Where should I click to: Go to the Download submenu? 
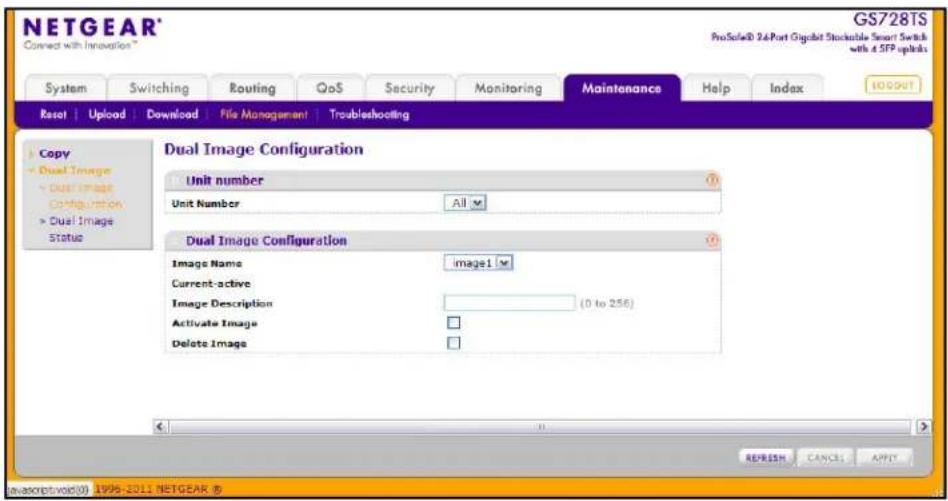pyautogui.click(x=172, y=114)
